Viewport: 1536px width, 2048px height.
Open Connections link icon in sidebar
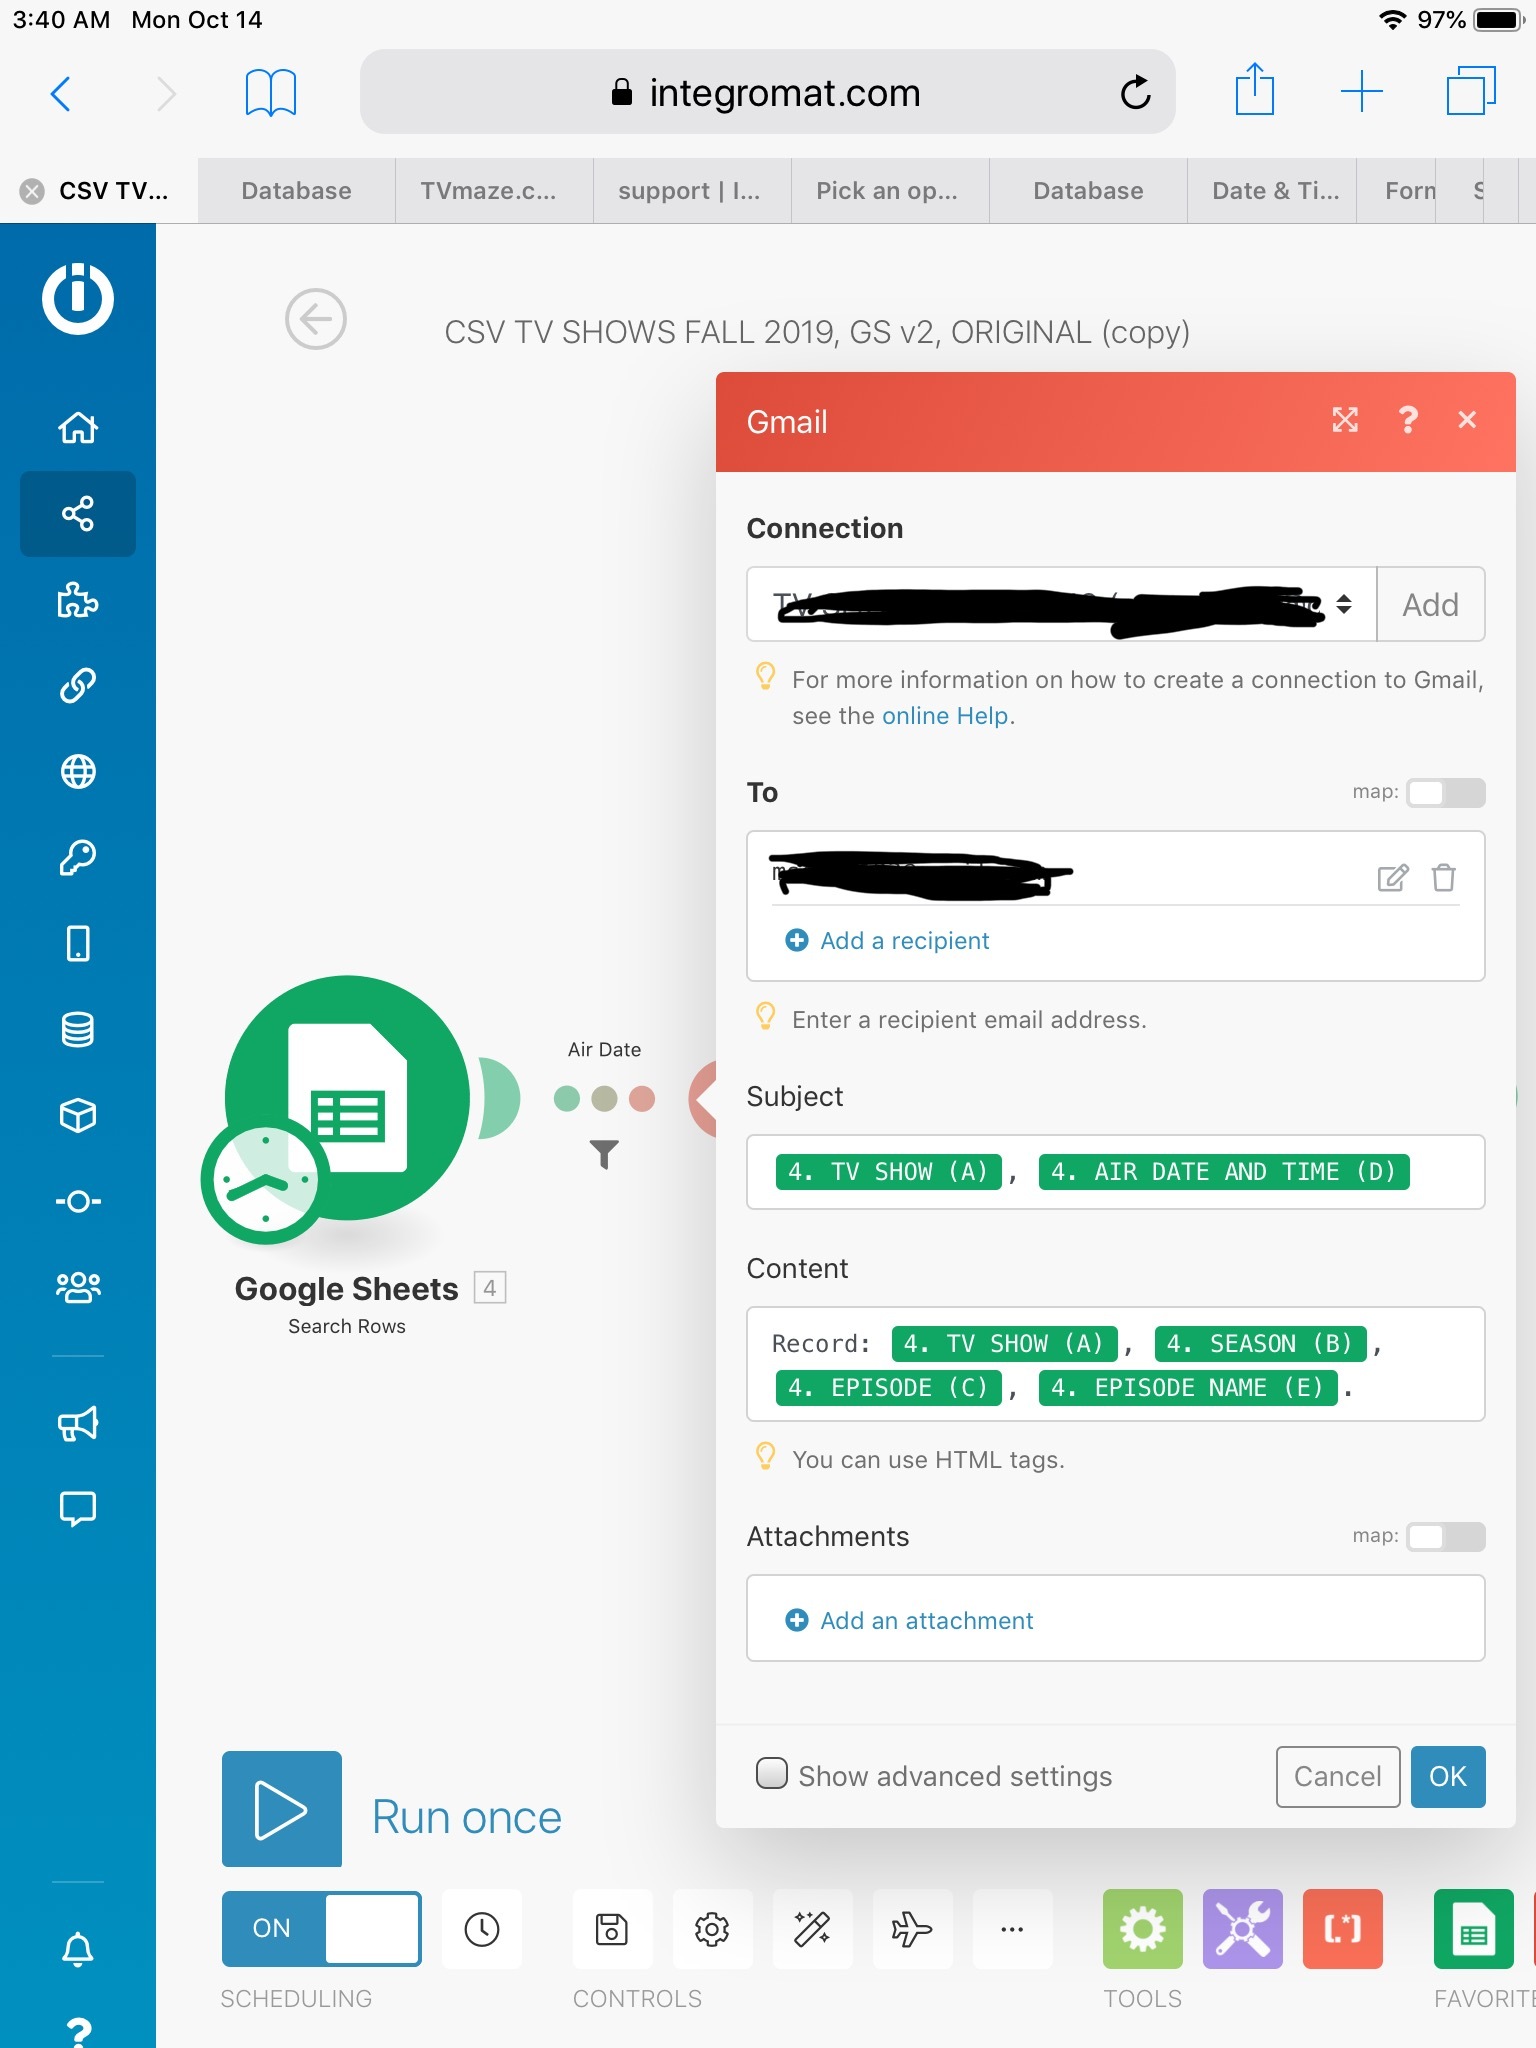point(78,686)
